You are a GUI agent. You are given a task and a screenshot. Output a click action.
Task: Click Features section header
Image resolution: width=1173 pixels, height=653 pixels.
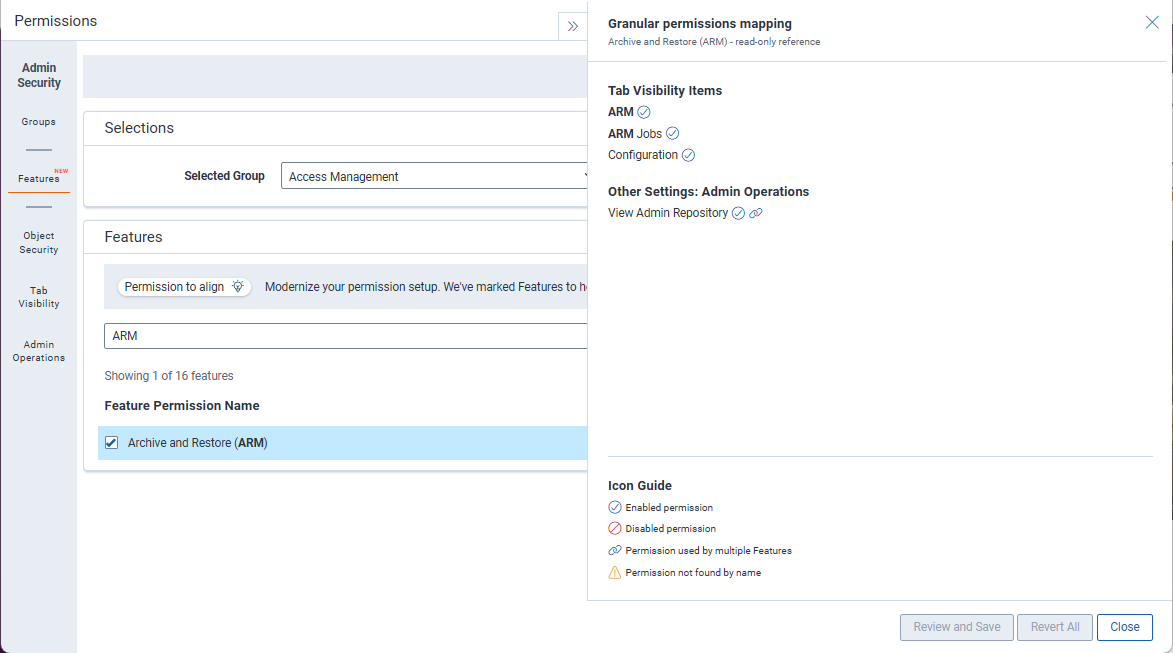pos(133,237)
